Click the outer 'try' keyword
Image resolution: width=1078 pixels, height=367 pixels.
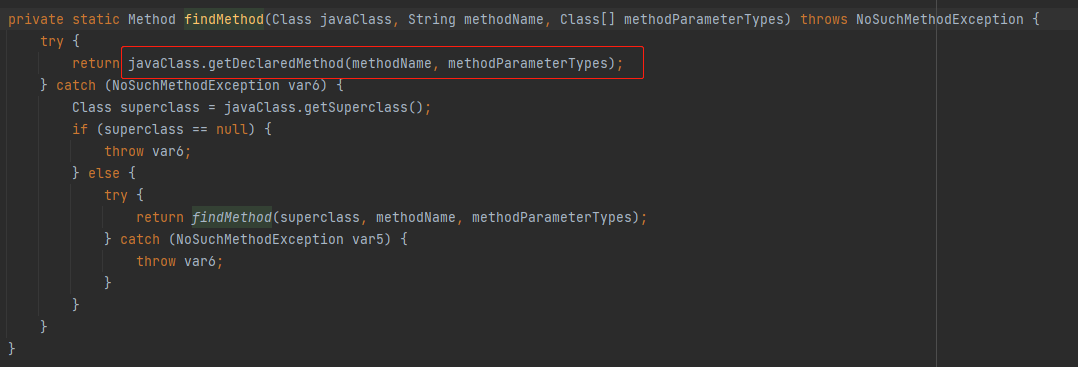coord(52,41)
